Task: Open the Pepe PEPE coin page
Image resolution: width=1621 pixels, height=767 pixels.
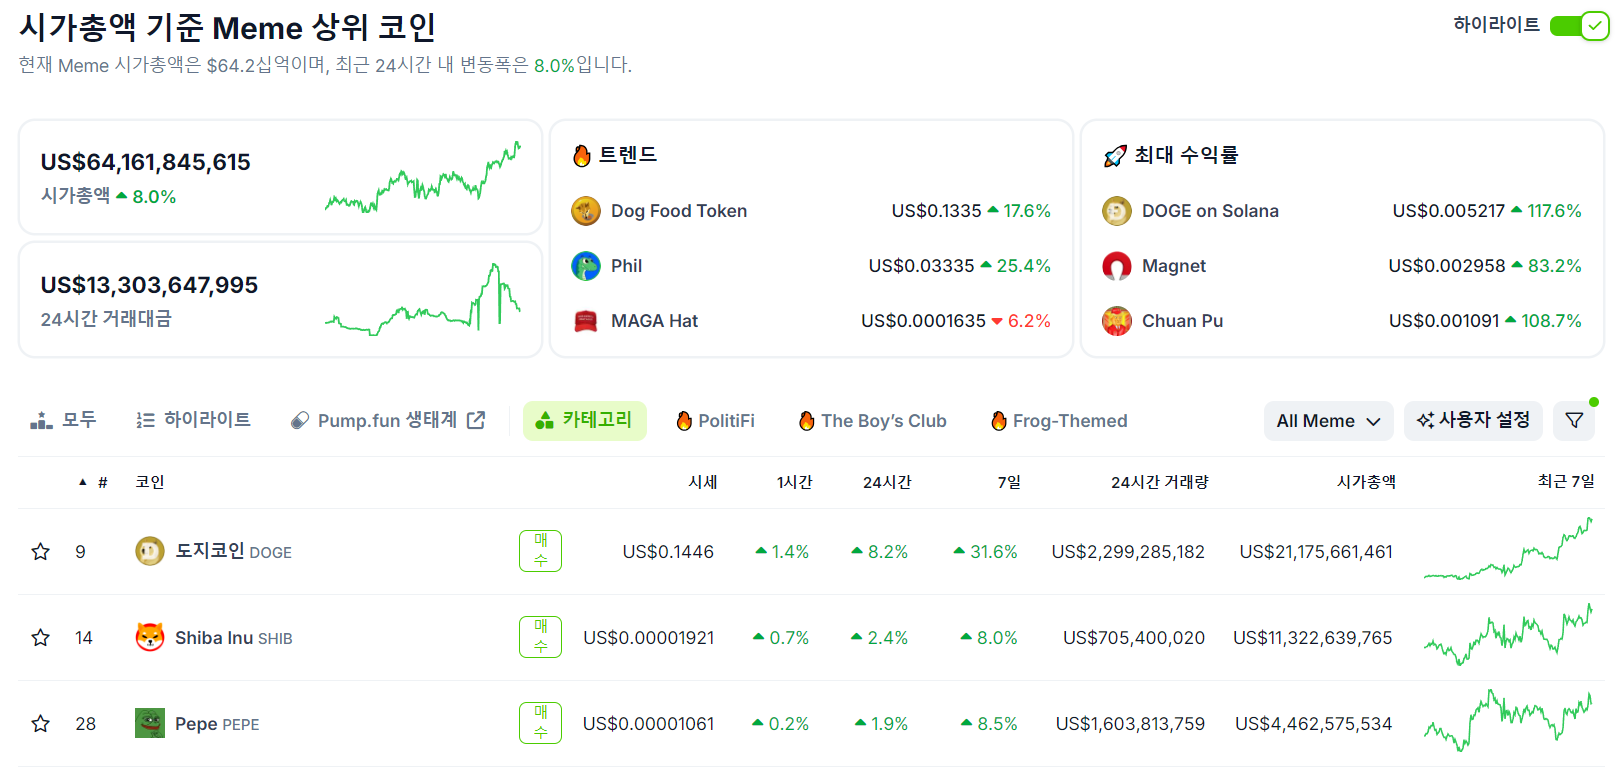Action: coord(217,724)
